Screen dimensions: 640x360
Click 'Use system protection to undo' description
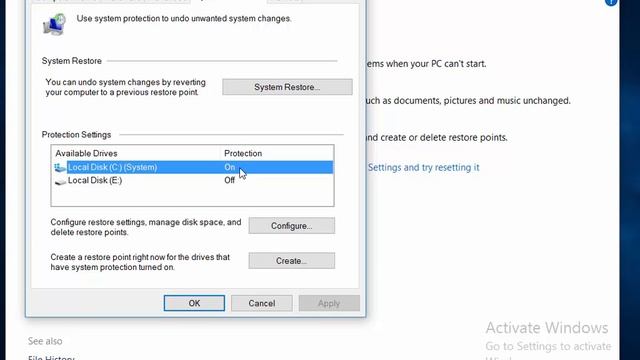pos(184,19)
